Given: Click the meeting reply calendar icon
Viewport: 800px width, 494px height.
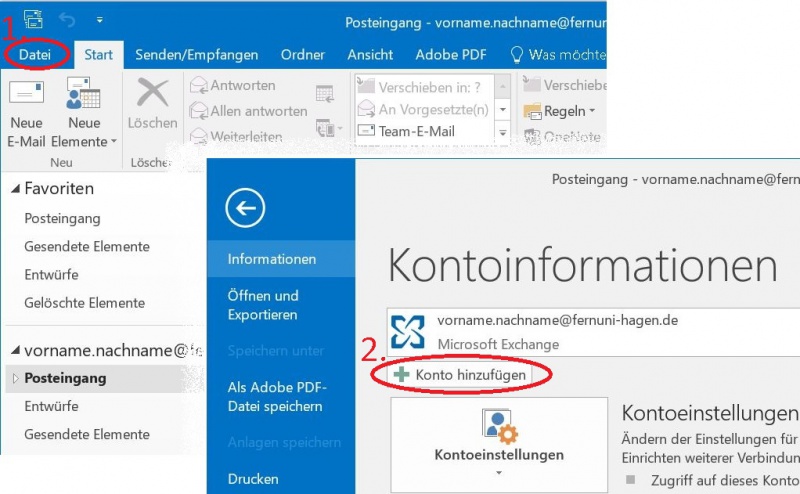Looking at the screenshot, I should click(325, 94).
